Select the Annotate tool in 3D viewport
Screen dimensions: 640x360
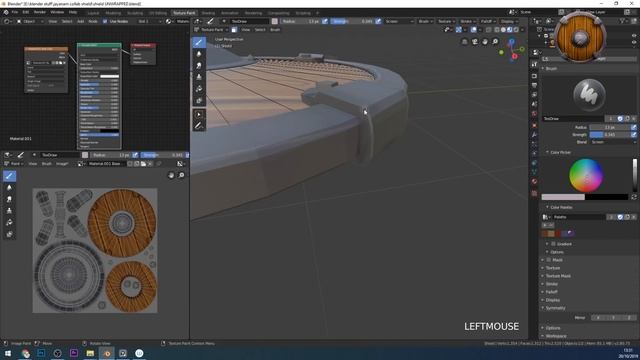click(x=199, y=126)
